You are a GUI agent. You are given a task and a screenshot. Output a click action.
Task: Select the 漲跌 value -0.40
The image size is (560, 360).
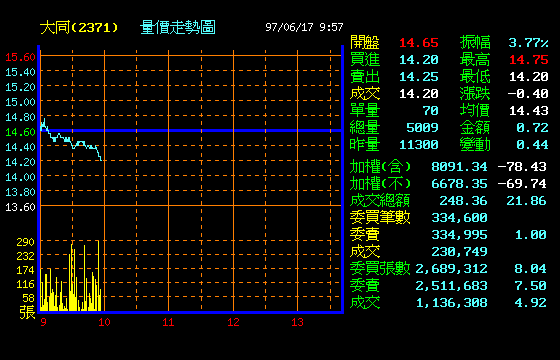[x=528, y=94]
